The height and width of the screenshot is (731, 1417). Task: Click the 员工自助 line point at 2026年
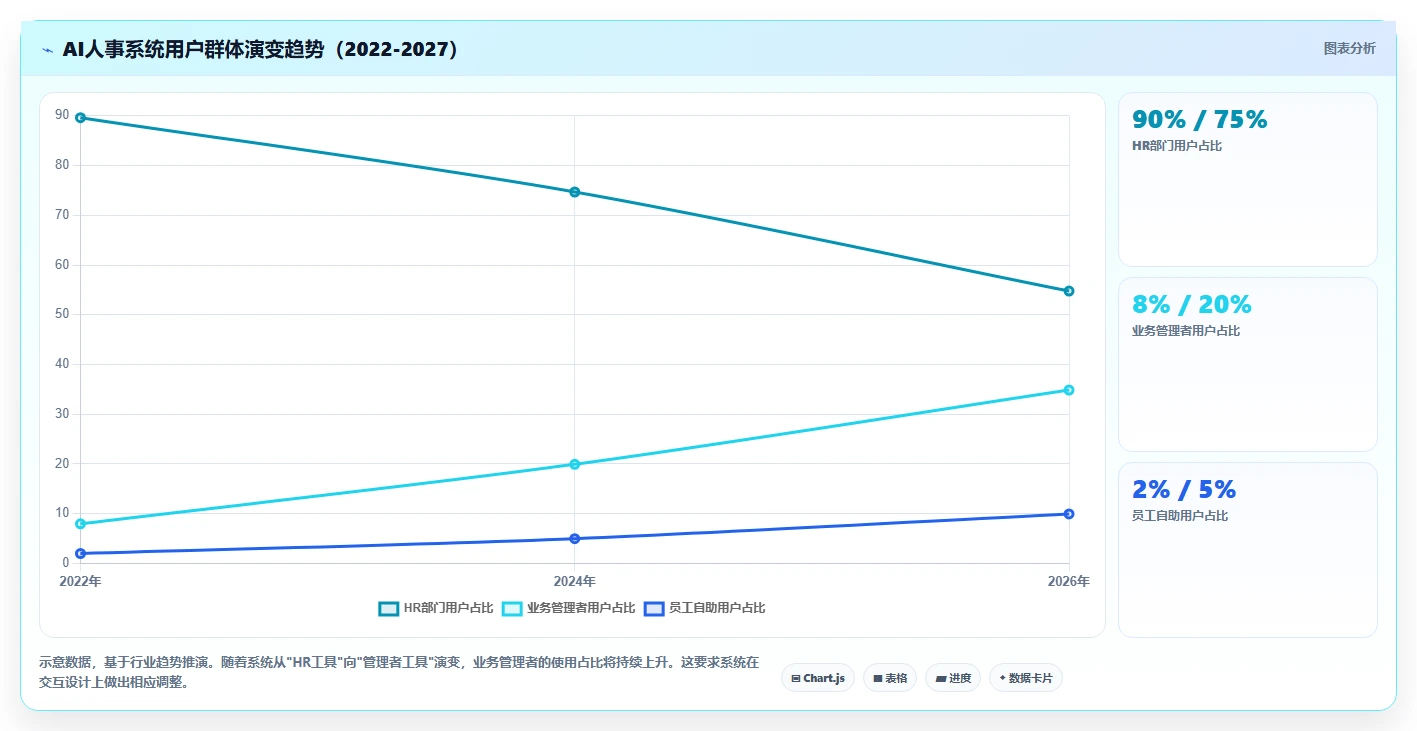click(x=1069, y=514)
